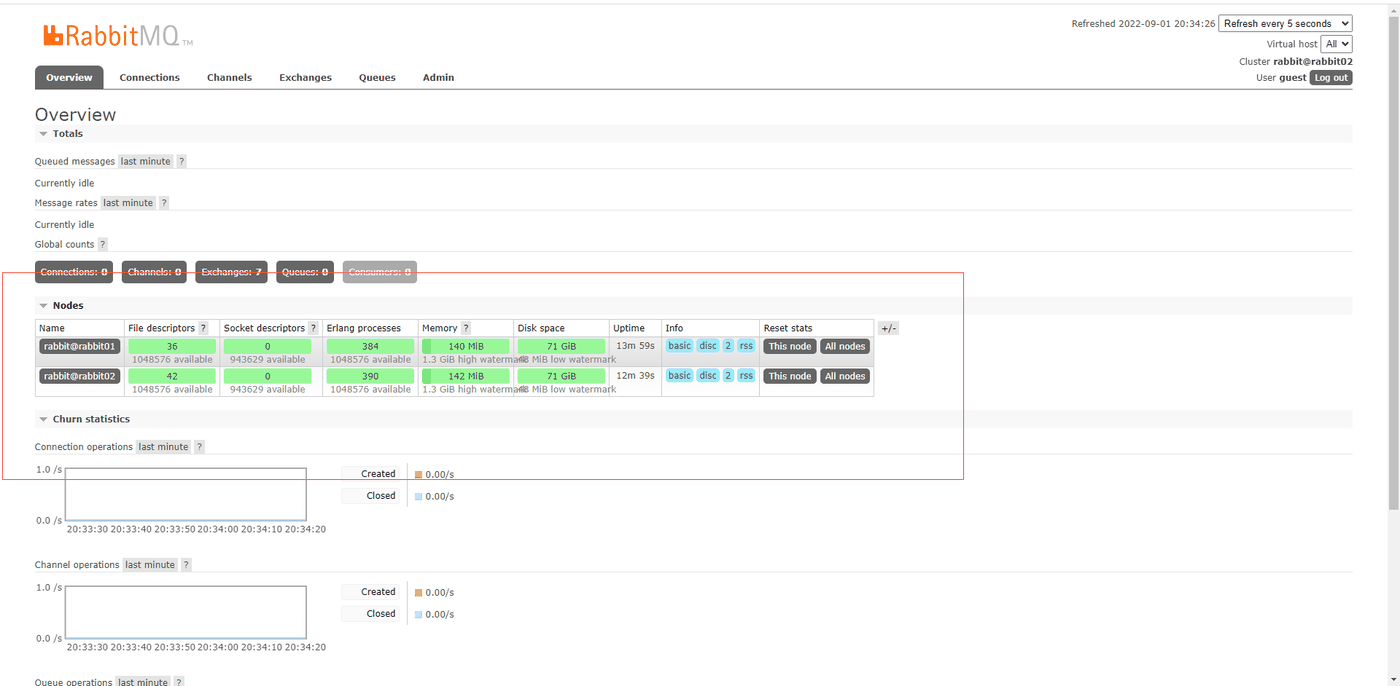Viewport: 1400px width, 686px height.
Task: Switch to the Channels tab
Action: pyautogui.click(x=229, y=77)
